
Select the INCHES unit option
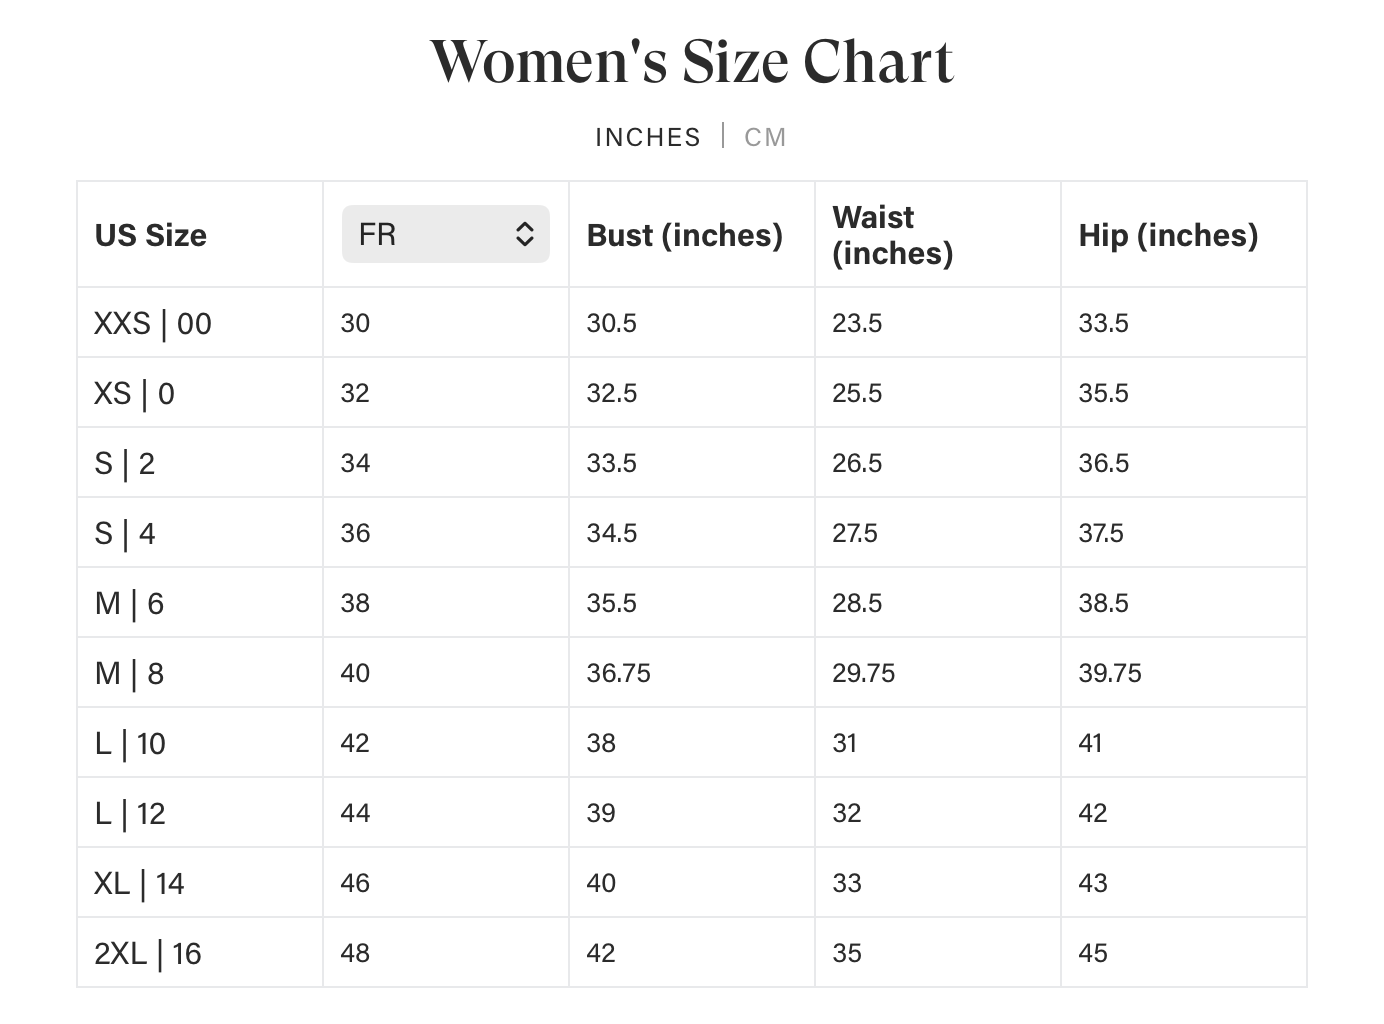pos(648,137)
